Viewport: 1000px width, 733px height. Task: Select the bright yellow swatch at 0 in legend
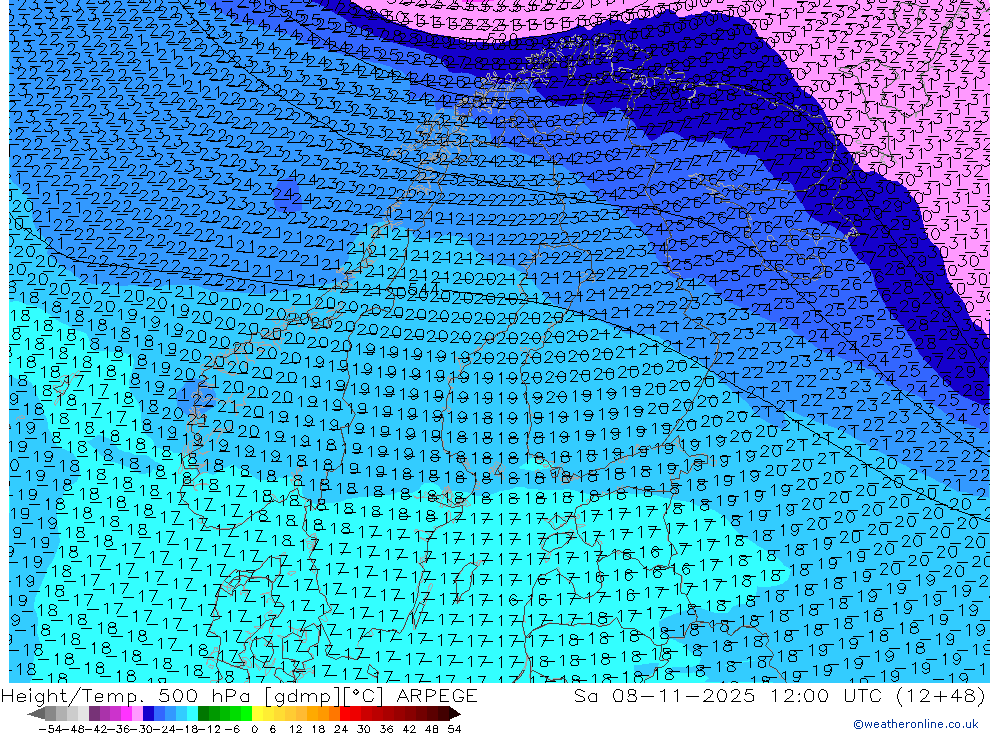(x=258, y=714)
